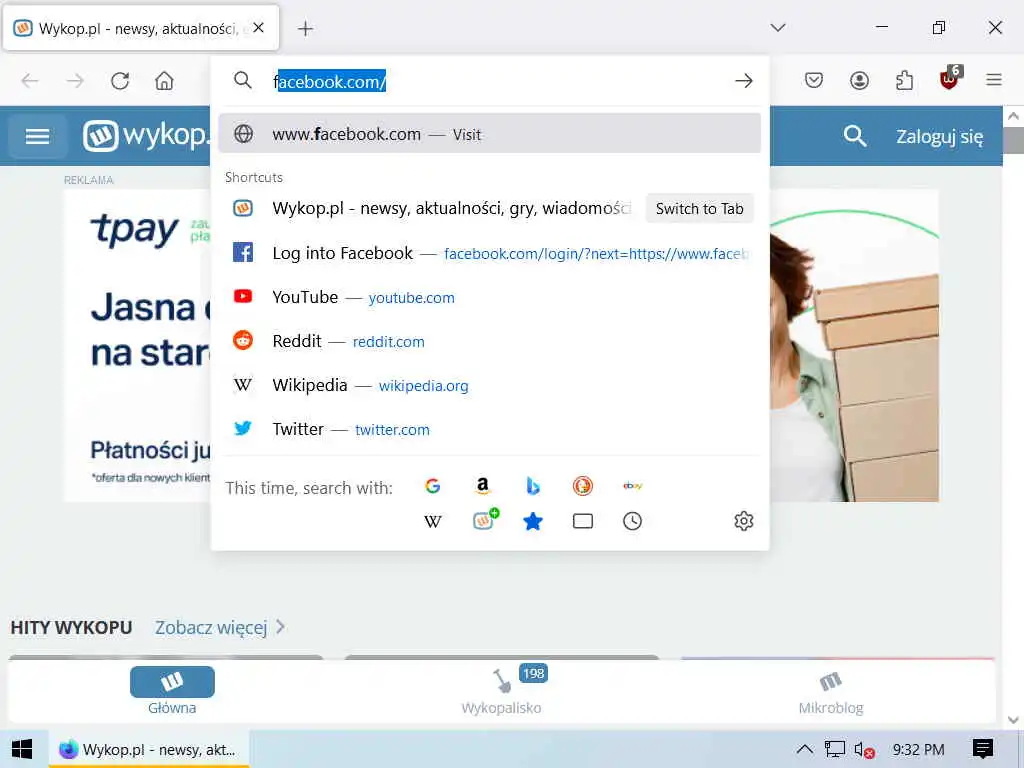Viewport: 1024px width, 768px height.
Task: Select the Wikipedia shortcut suggestion
Action: pyautogui.click(x=490, y=385)
